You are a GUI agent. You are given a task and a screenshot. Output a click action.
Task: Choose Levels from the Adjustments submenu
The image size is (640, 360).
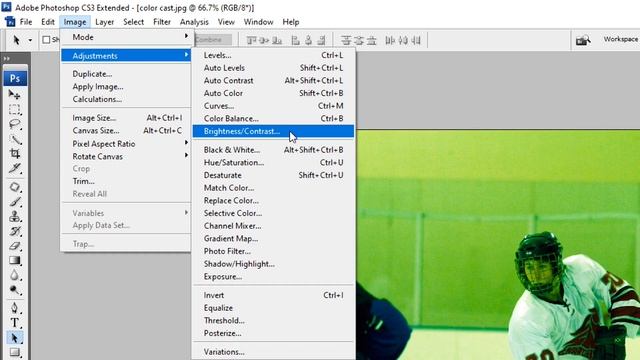click(x=273, y=55)
